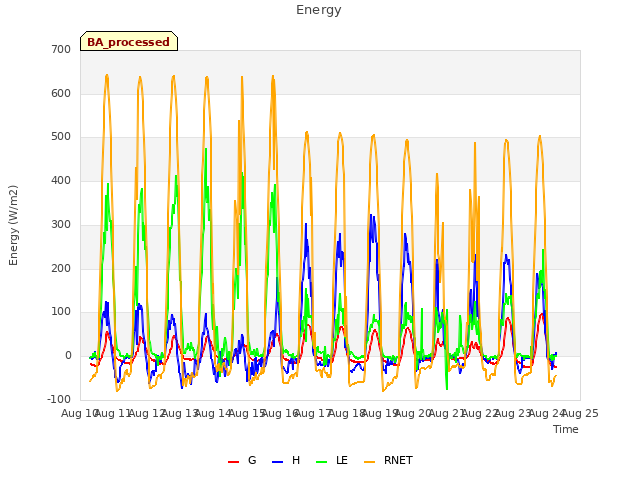The height and width of the screenshot is (480, 640).
Task: Click the Time x-axis label
Action: (566, 429)
